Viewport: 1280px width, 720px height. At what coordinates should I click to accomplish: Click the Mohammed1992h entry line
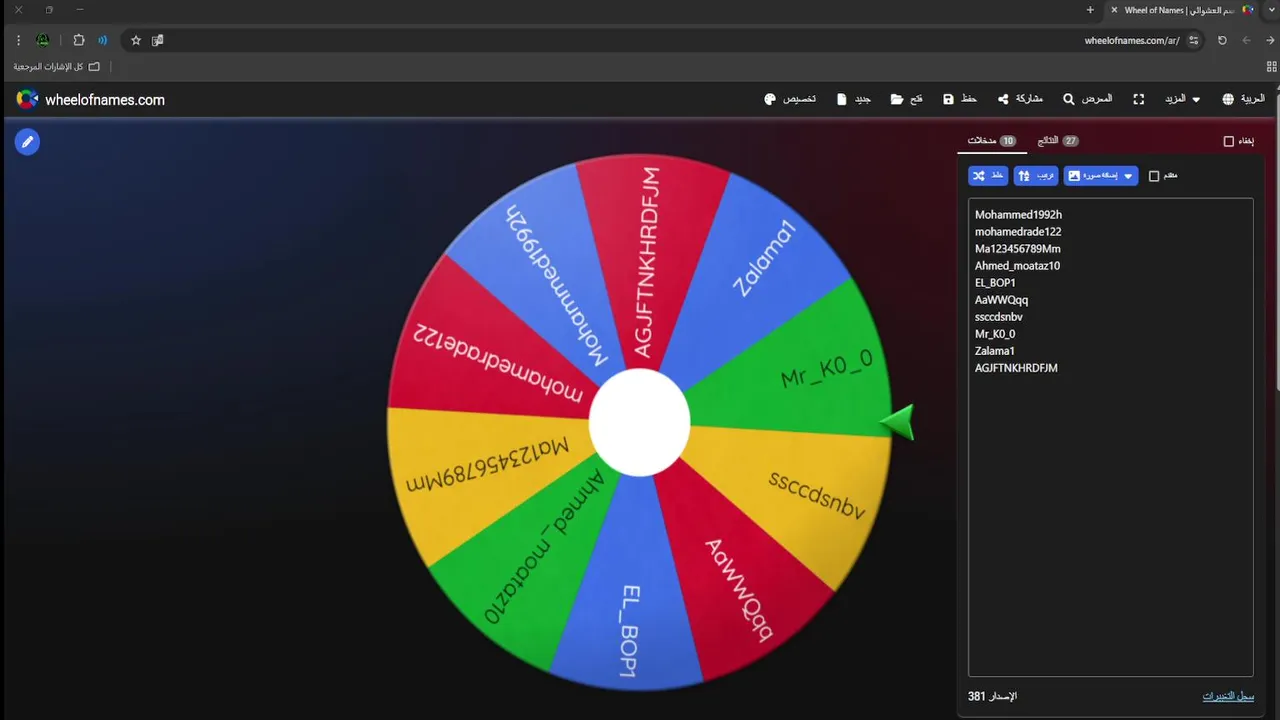coord(1018,215)
